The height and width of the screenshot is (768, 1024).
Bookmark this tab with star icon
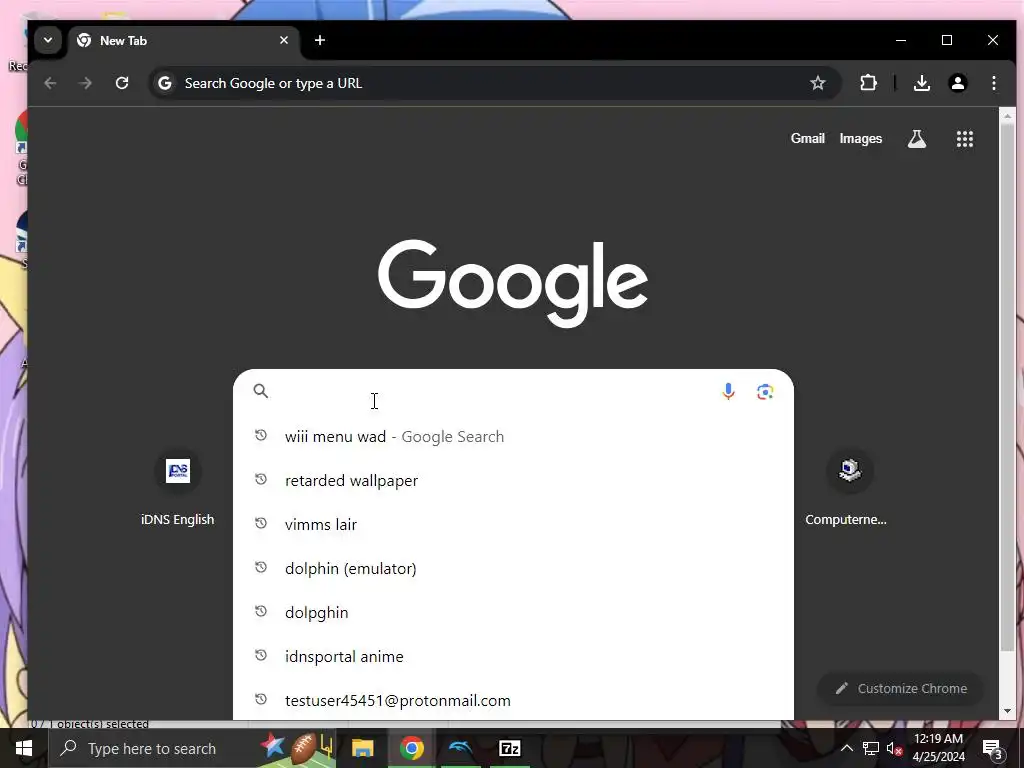(818, 83)
